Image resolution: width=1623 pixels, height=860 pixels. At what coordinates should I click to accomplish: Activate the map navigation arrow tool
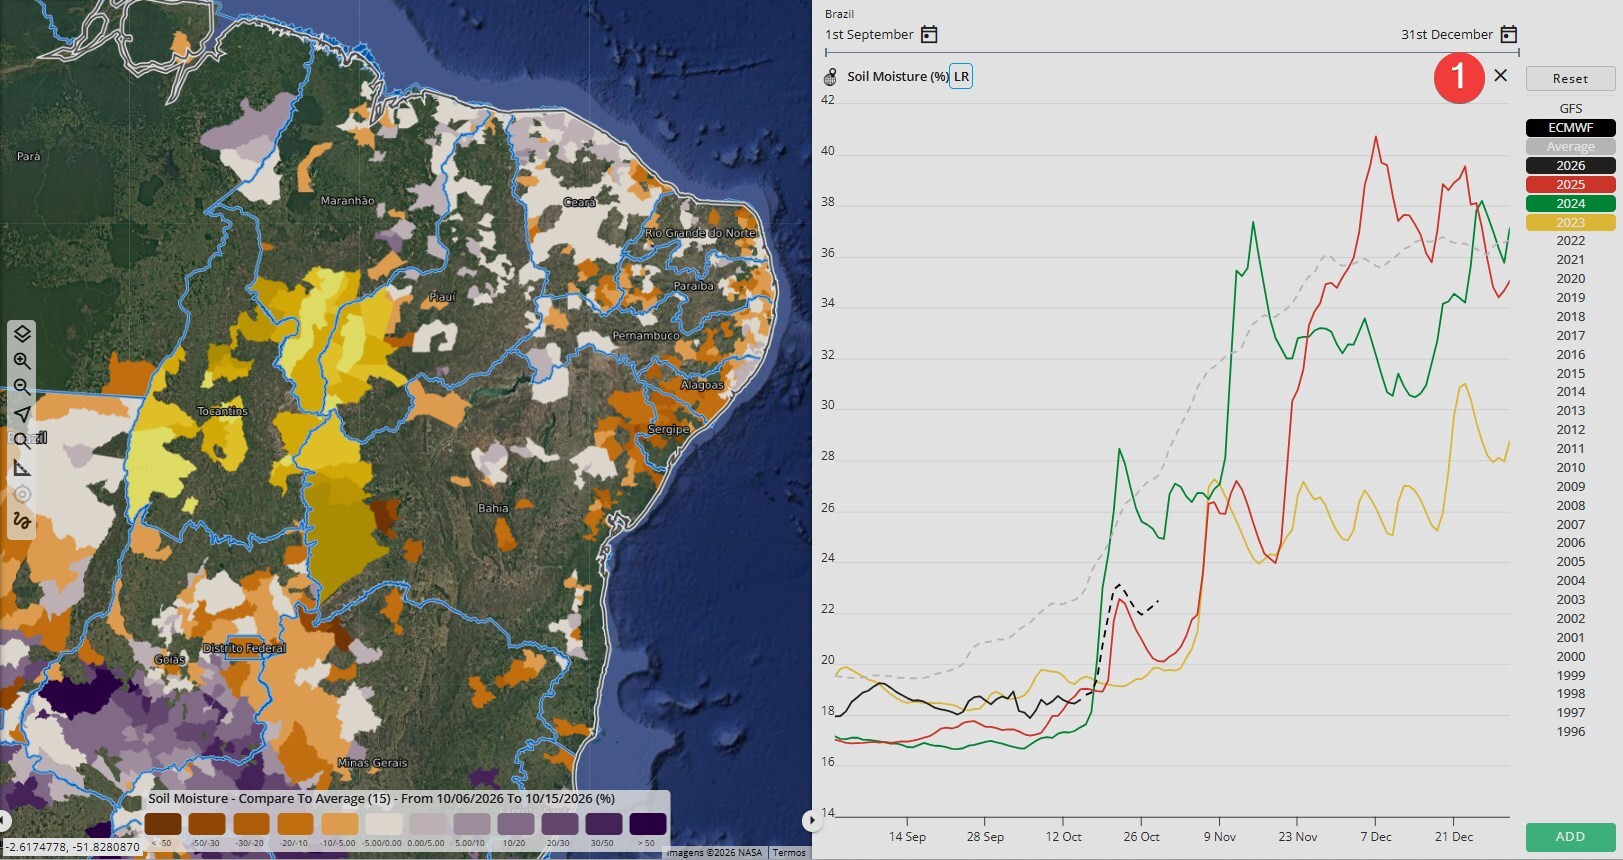point(22,414)
